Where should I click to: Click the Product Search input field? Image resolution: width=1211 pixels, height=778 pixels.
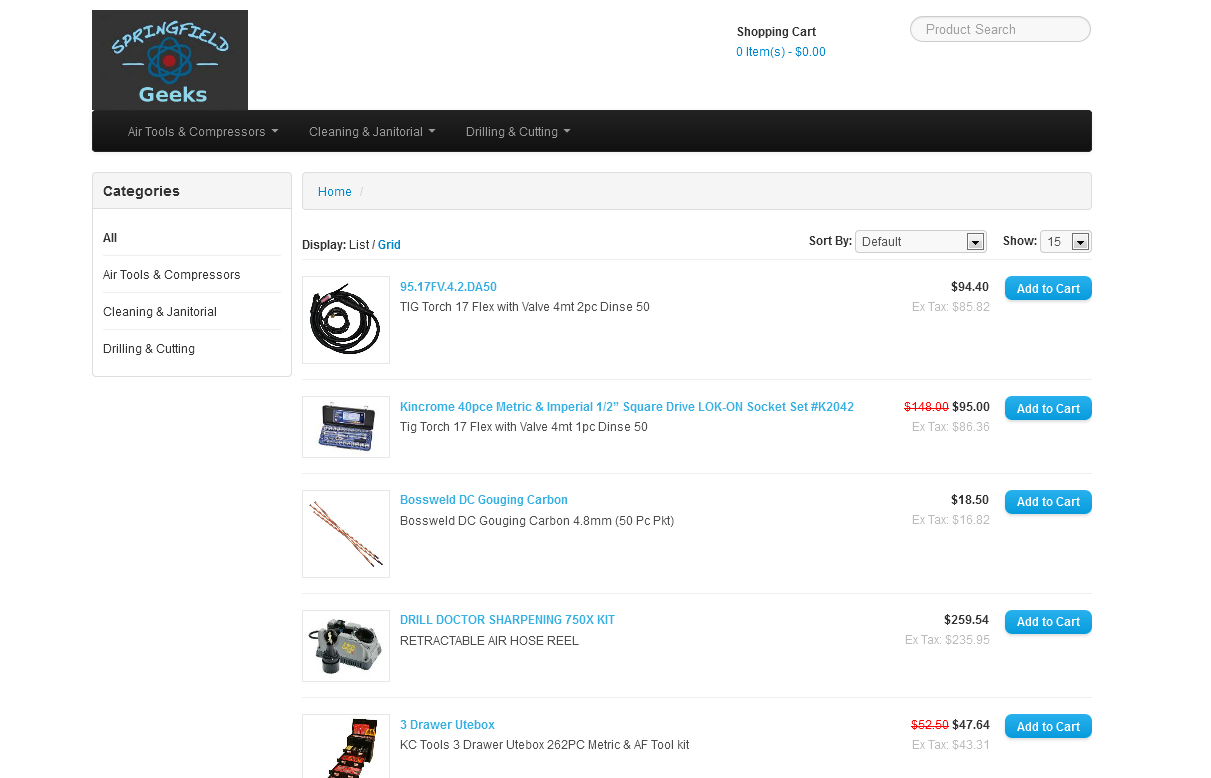coord(999,29)
